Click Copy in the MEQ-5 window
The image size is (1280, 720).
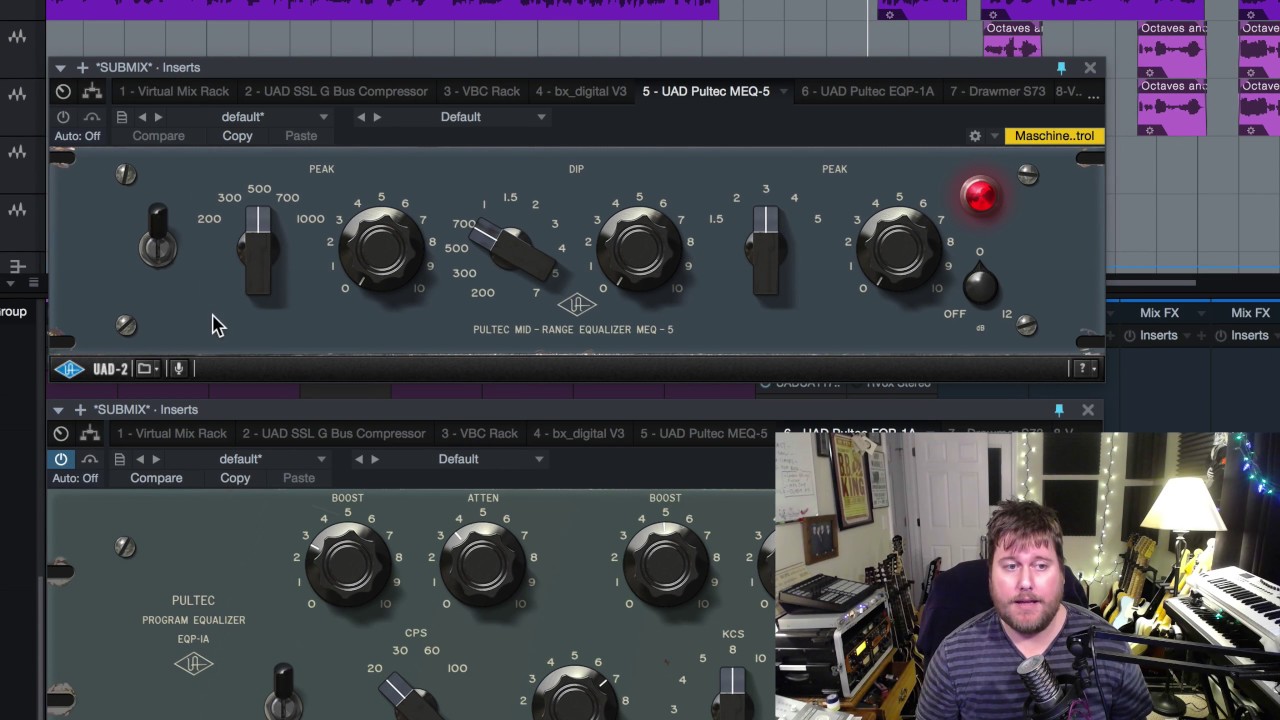pyautogui.click(x=237, y=136)
